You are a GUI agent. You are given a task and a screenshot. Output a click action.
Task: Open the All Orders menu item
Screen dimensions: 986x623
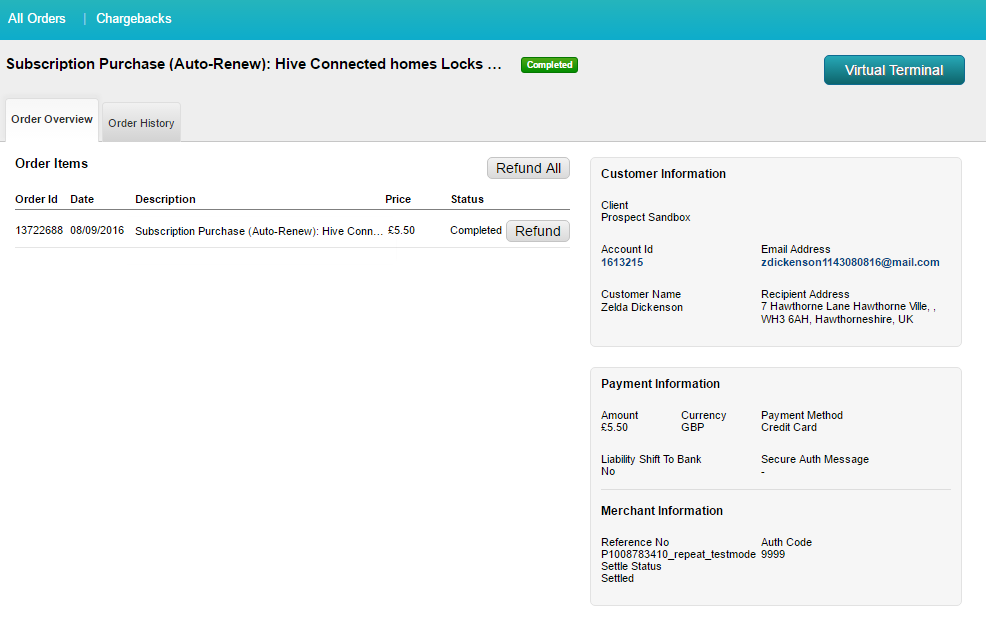(37, 19)
